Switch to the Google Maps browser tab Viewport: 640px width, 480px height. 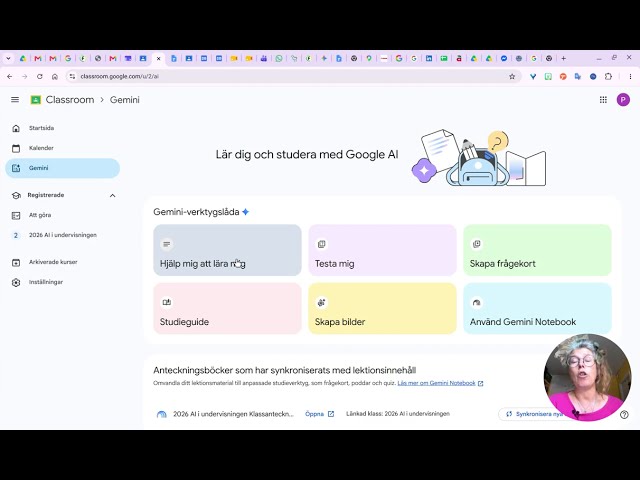369,59
